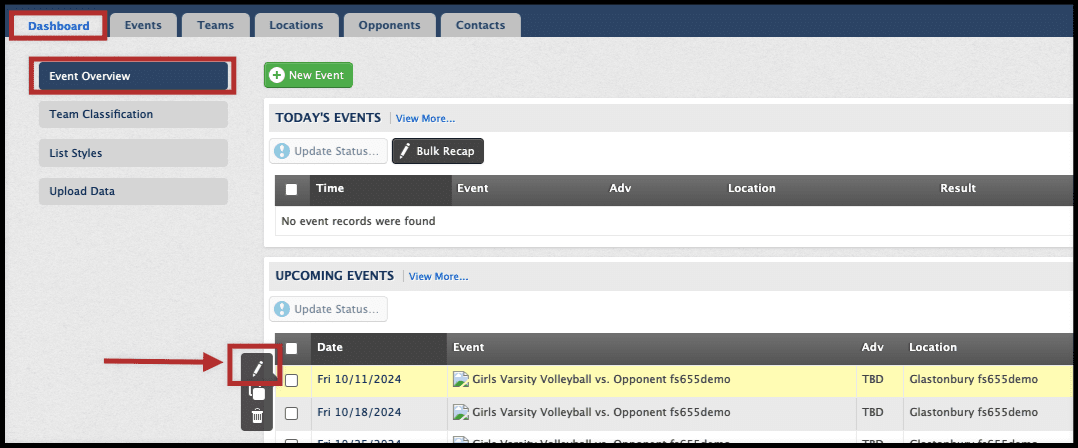Viewport: 1078px width, 448px height.
Task: Click the Result column header
Action: 958,188
